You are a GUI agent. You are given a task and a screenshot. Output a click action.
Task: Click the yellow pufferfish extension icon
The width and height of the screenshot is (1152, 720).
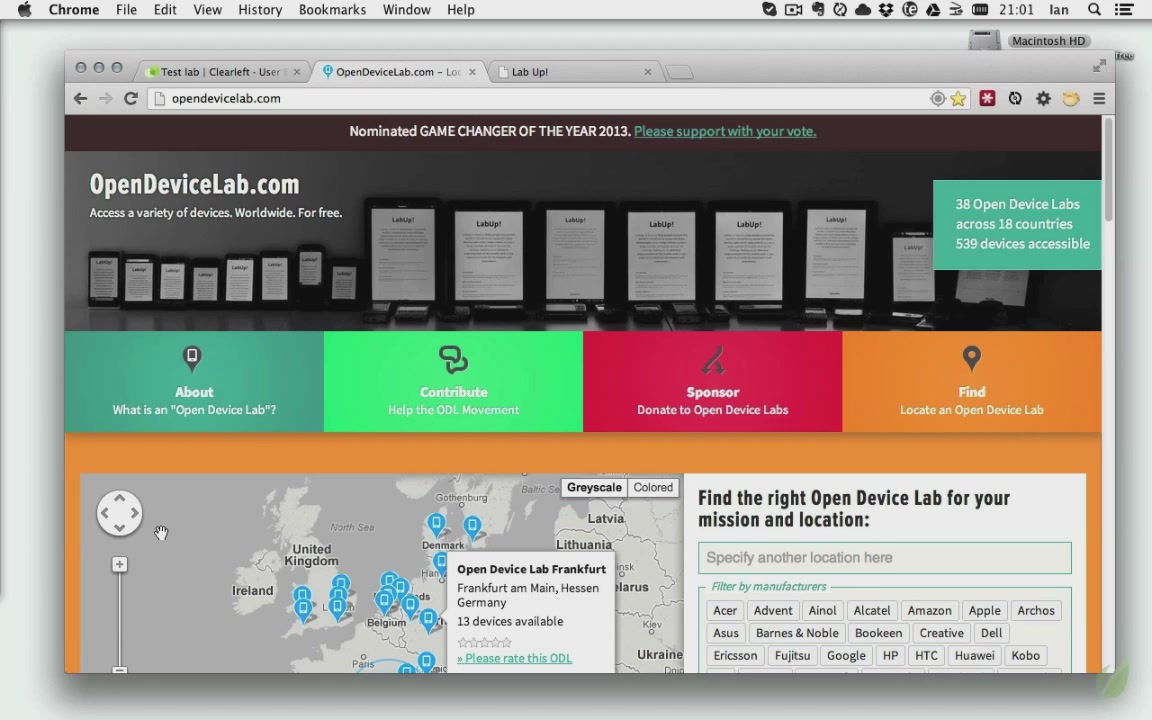click(1071, 98)
